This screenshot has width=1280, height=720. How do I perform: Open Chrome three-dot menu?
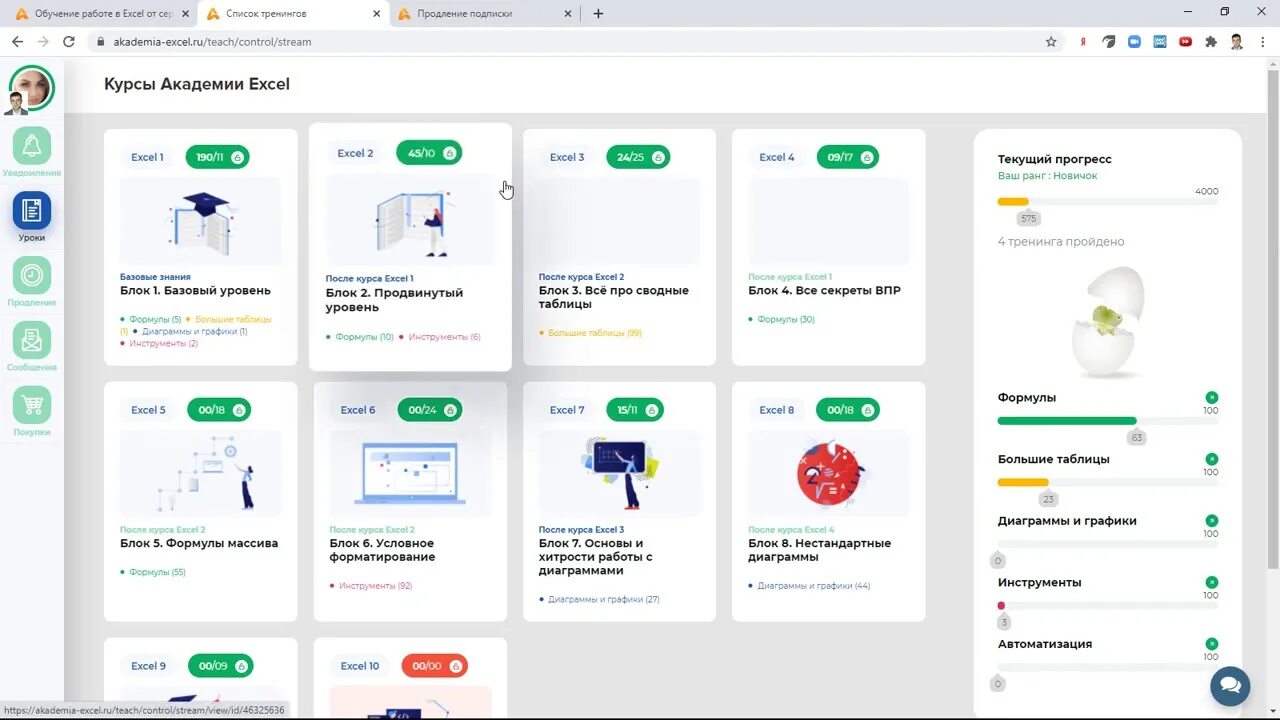click(1263, 42)
